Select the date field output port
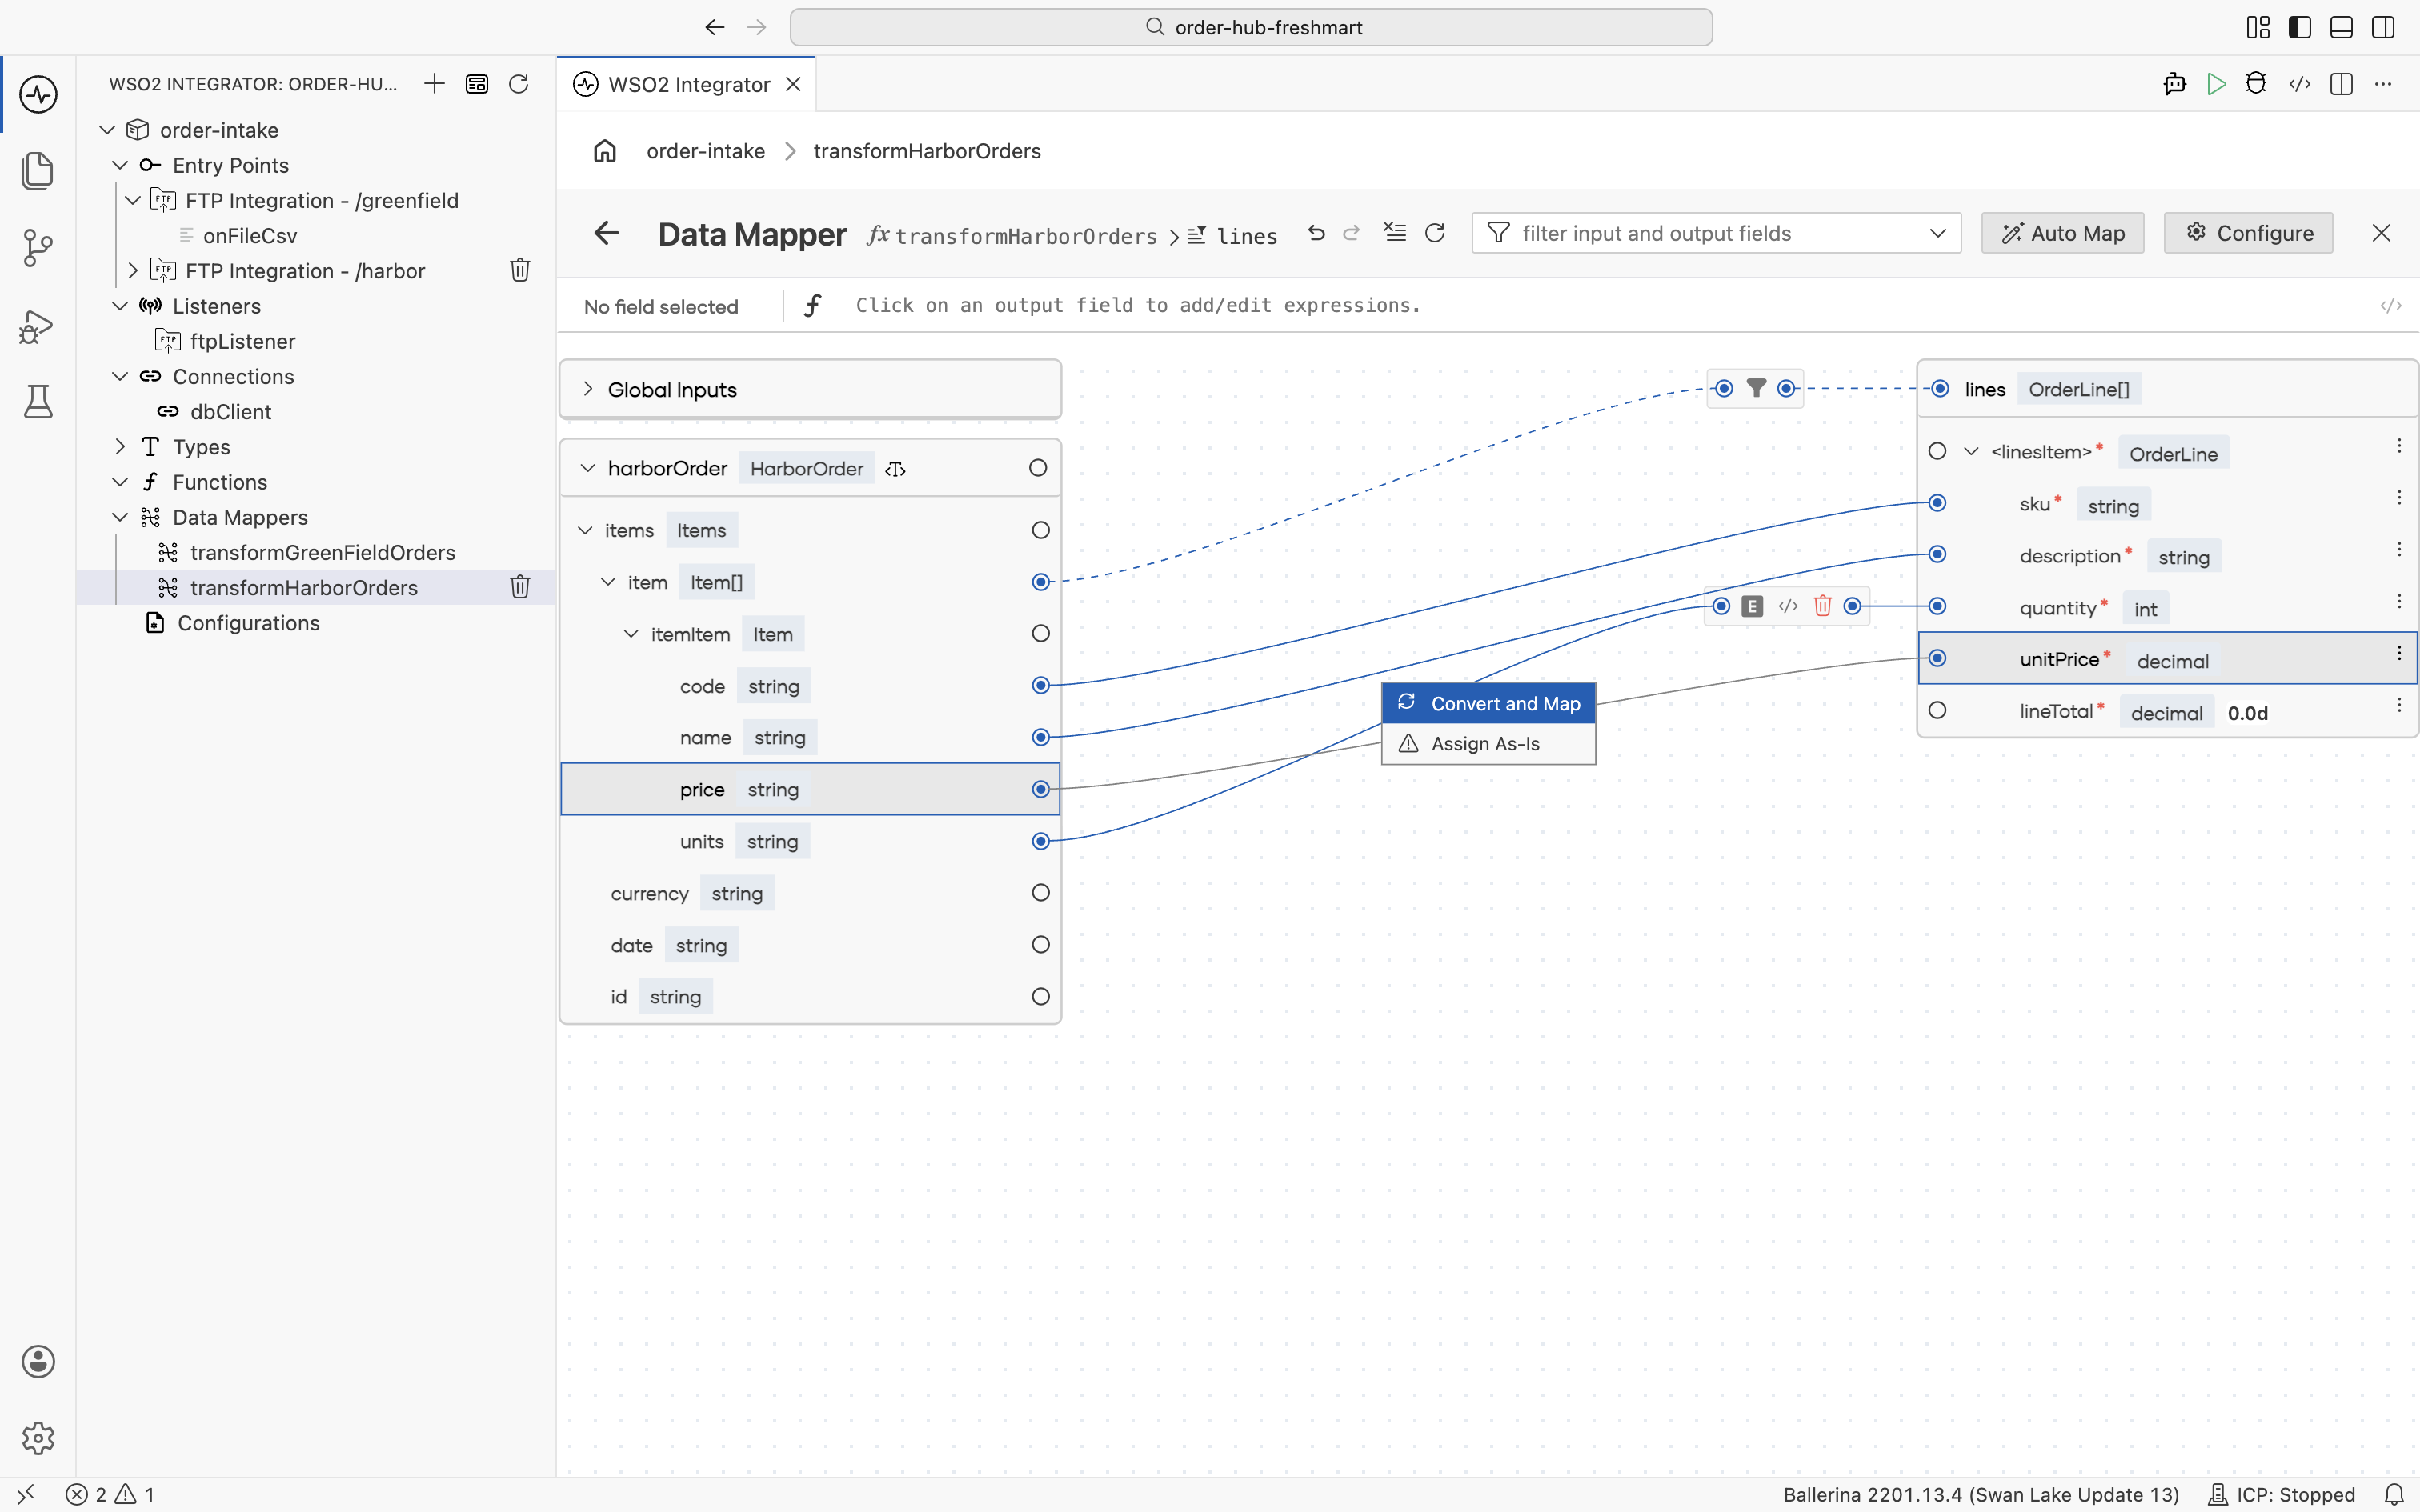Image resolution: width=2420 pixels, height=1512 pixels. coord(1040,945)
